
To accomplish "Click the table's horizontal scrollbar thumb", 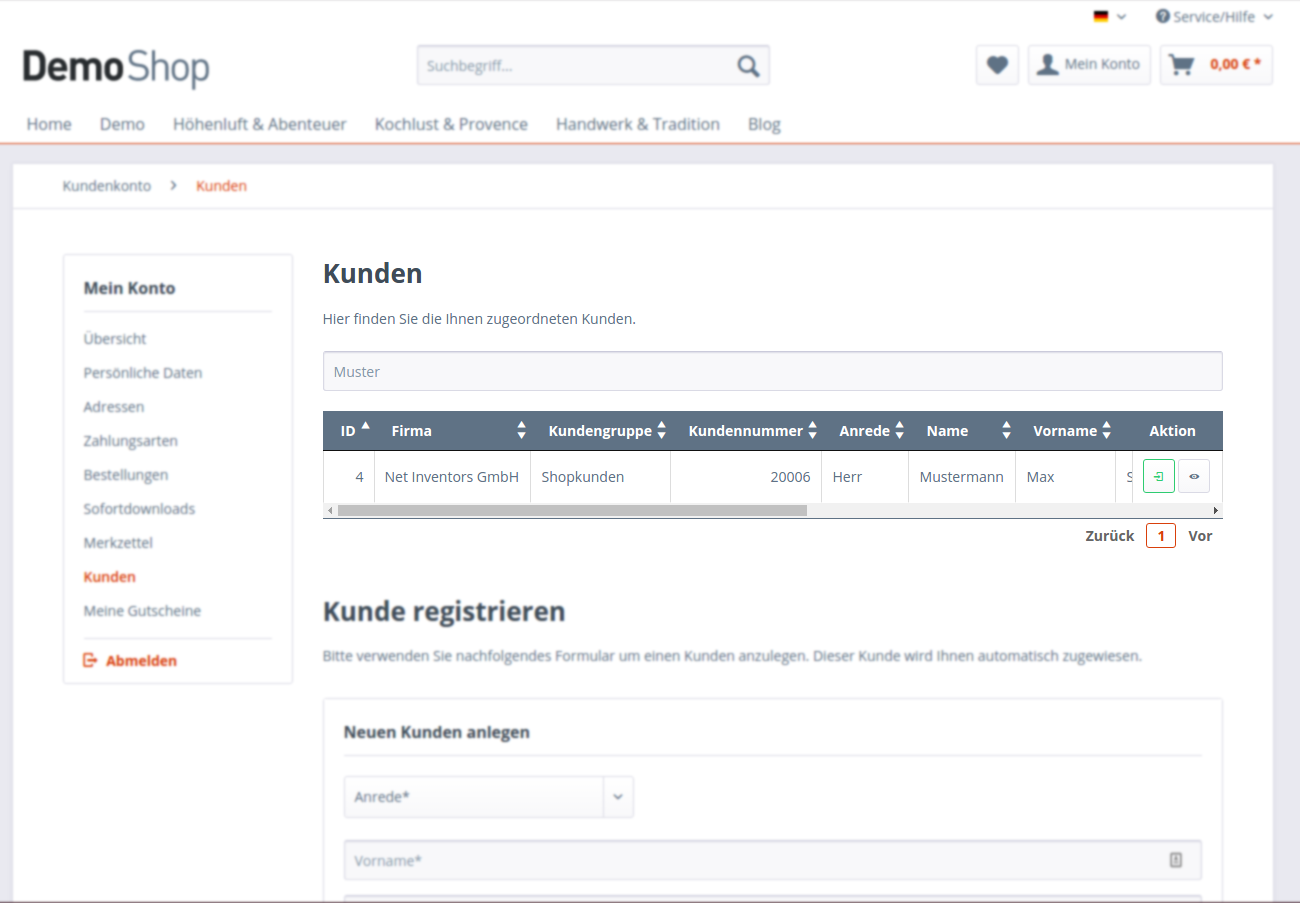I will click(572, 510).
